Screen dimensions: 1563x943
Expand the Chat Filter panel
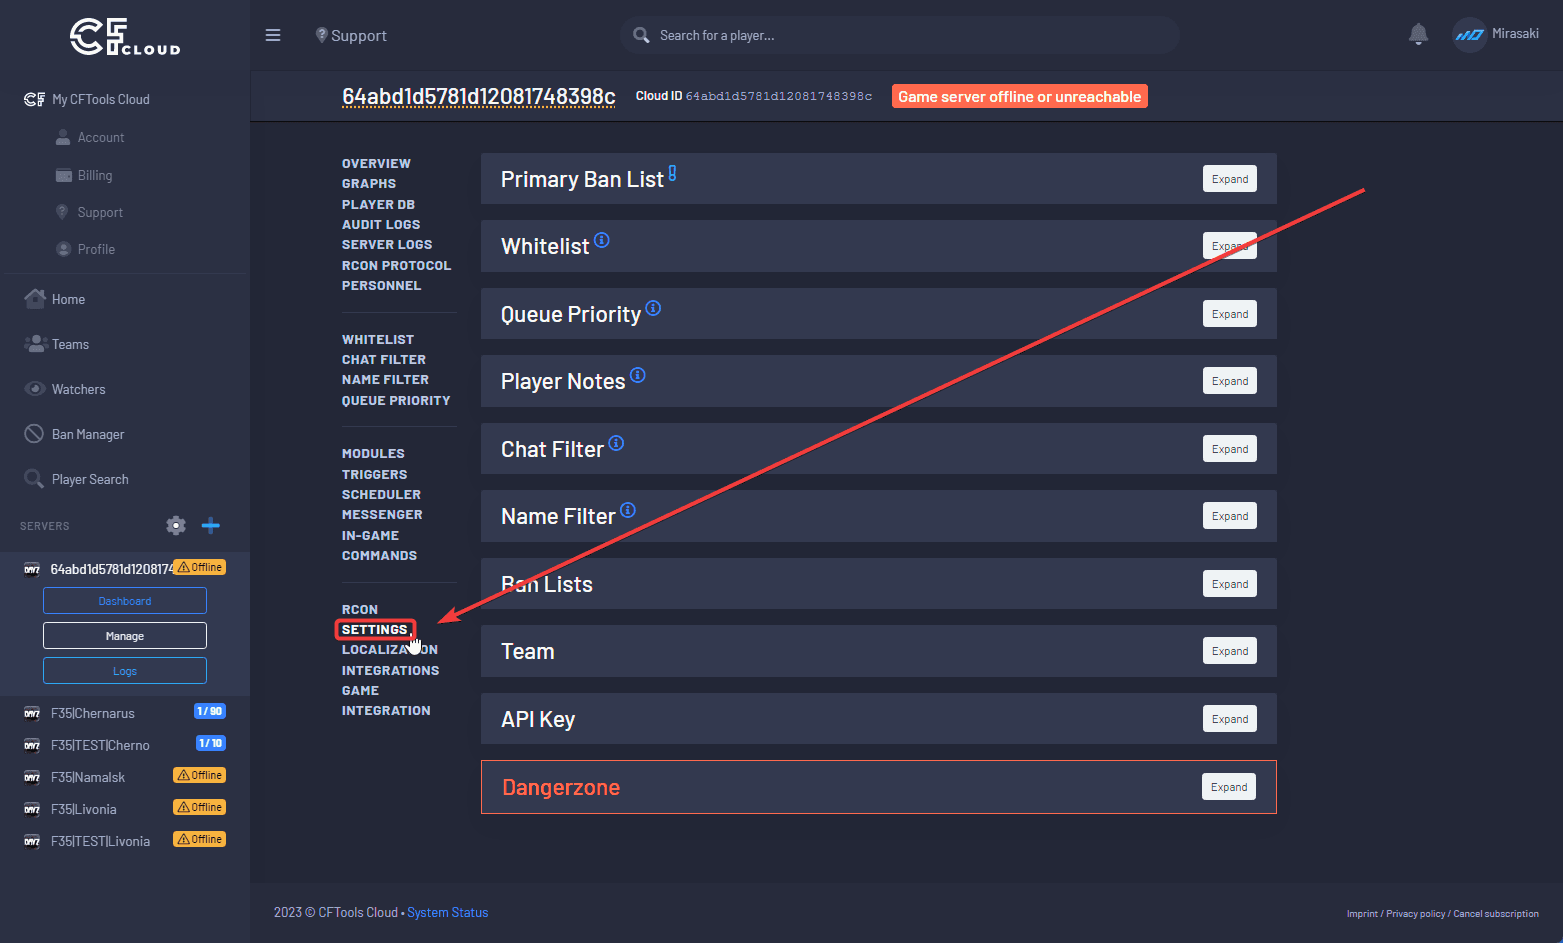pyautogui.click(x=1229, y=449)
